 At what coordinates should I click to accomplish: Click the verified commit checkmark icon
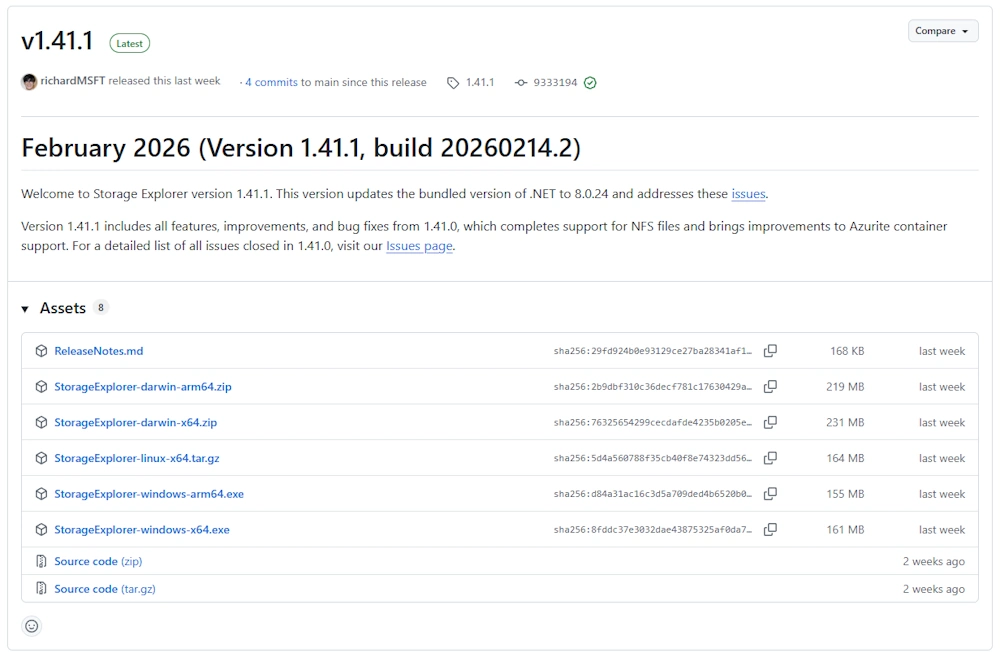coord(590,83)
